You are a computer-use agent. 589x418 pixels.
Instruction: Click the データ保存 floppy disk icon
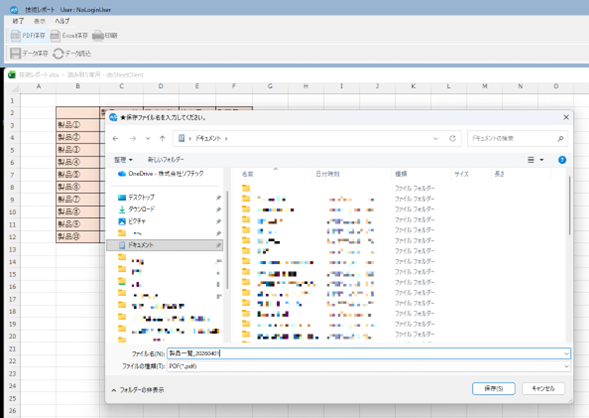coord(15,53)
